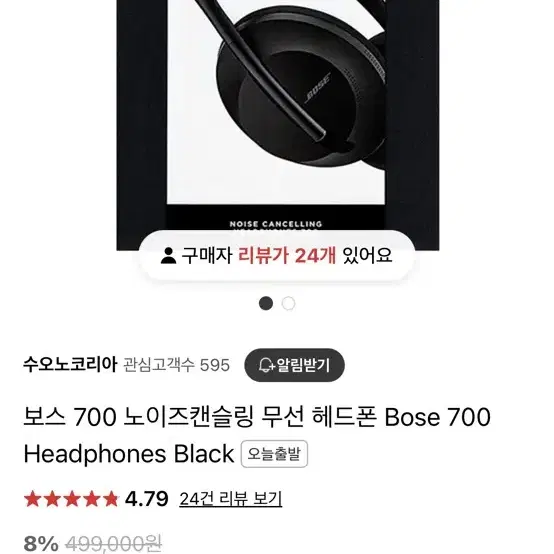Click the crossed-out 499,000원 price

pos(114,543)
